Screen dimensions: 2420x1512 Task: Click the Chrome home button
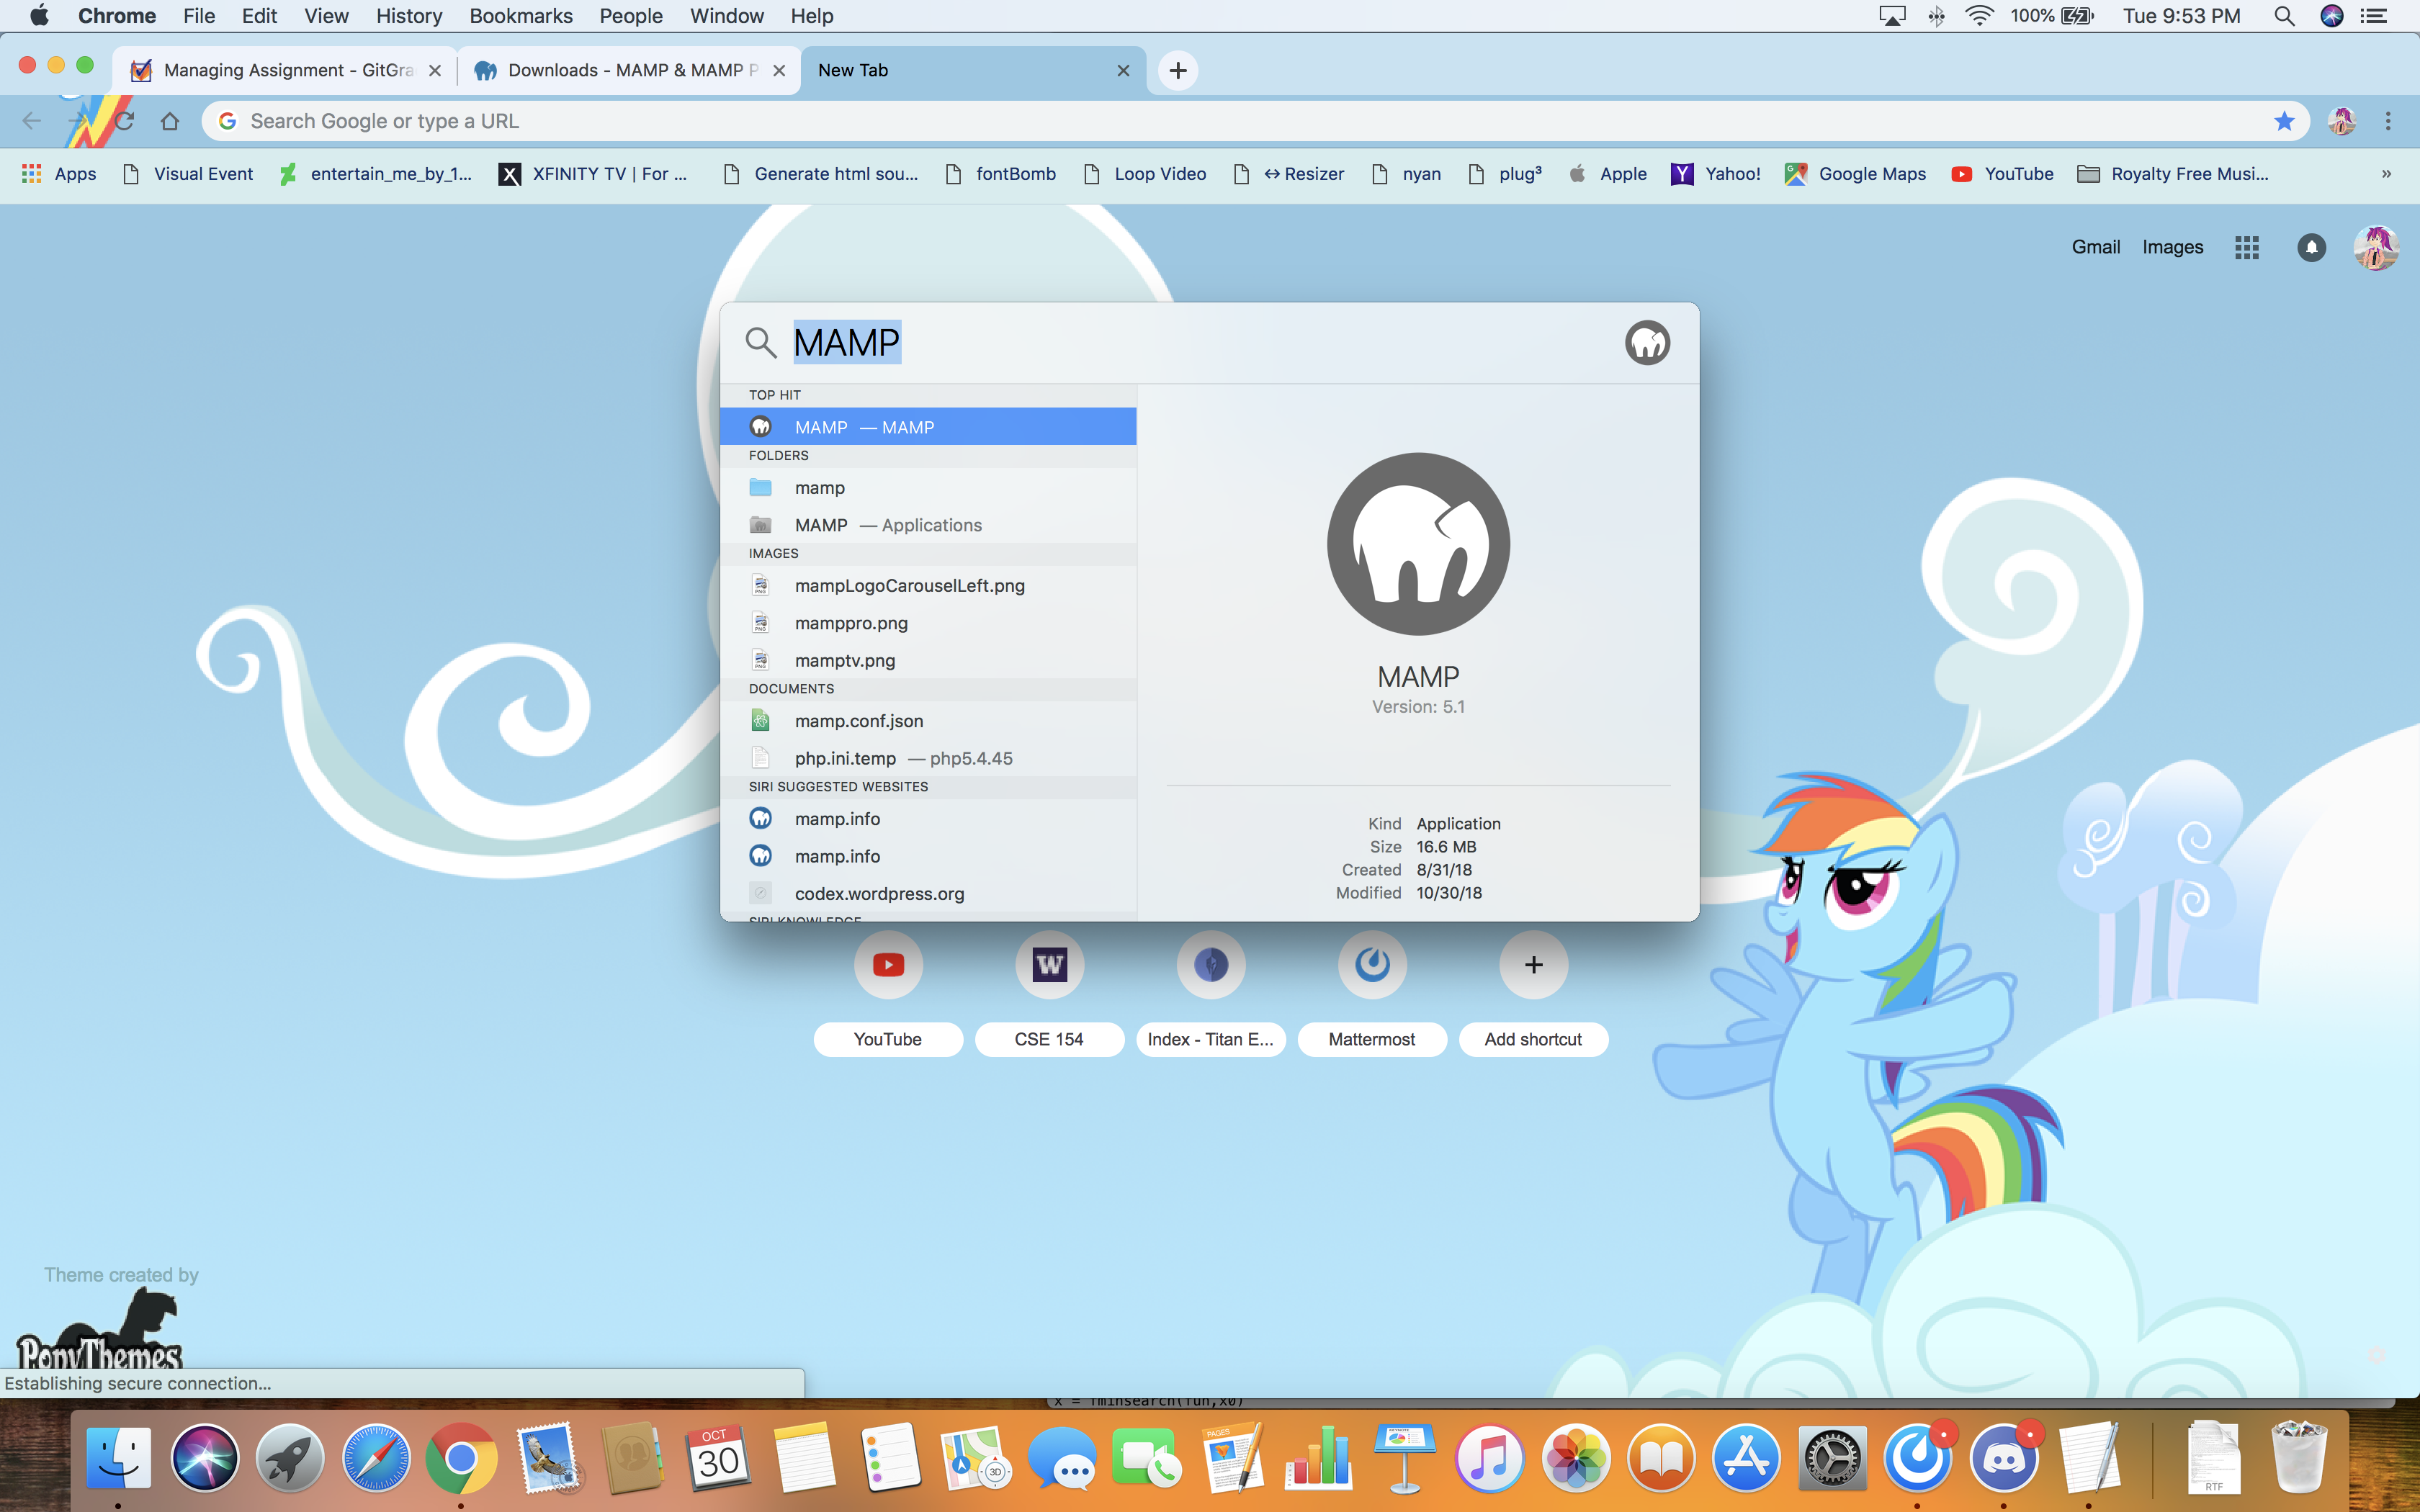(x=170, y=121)
